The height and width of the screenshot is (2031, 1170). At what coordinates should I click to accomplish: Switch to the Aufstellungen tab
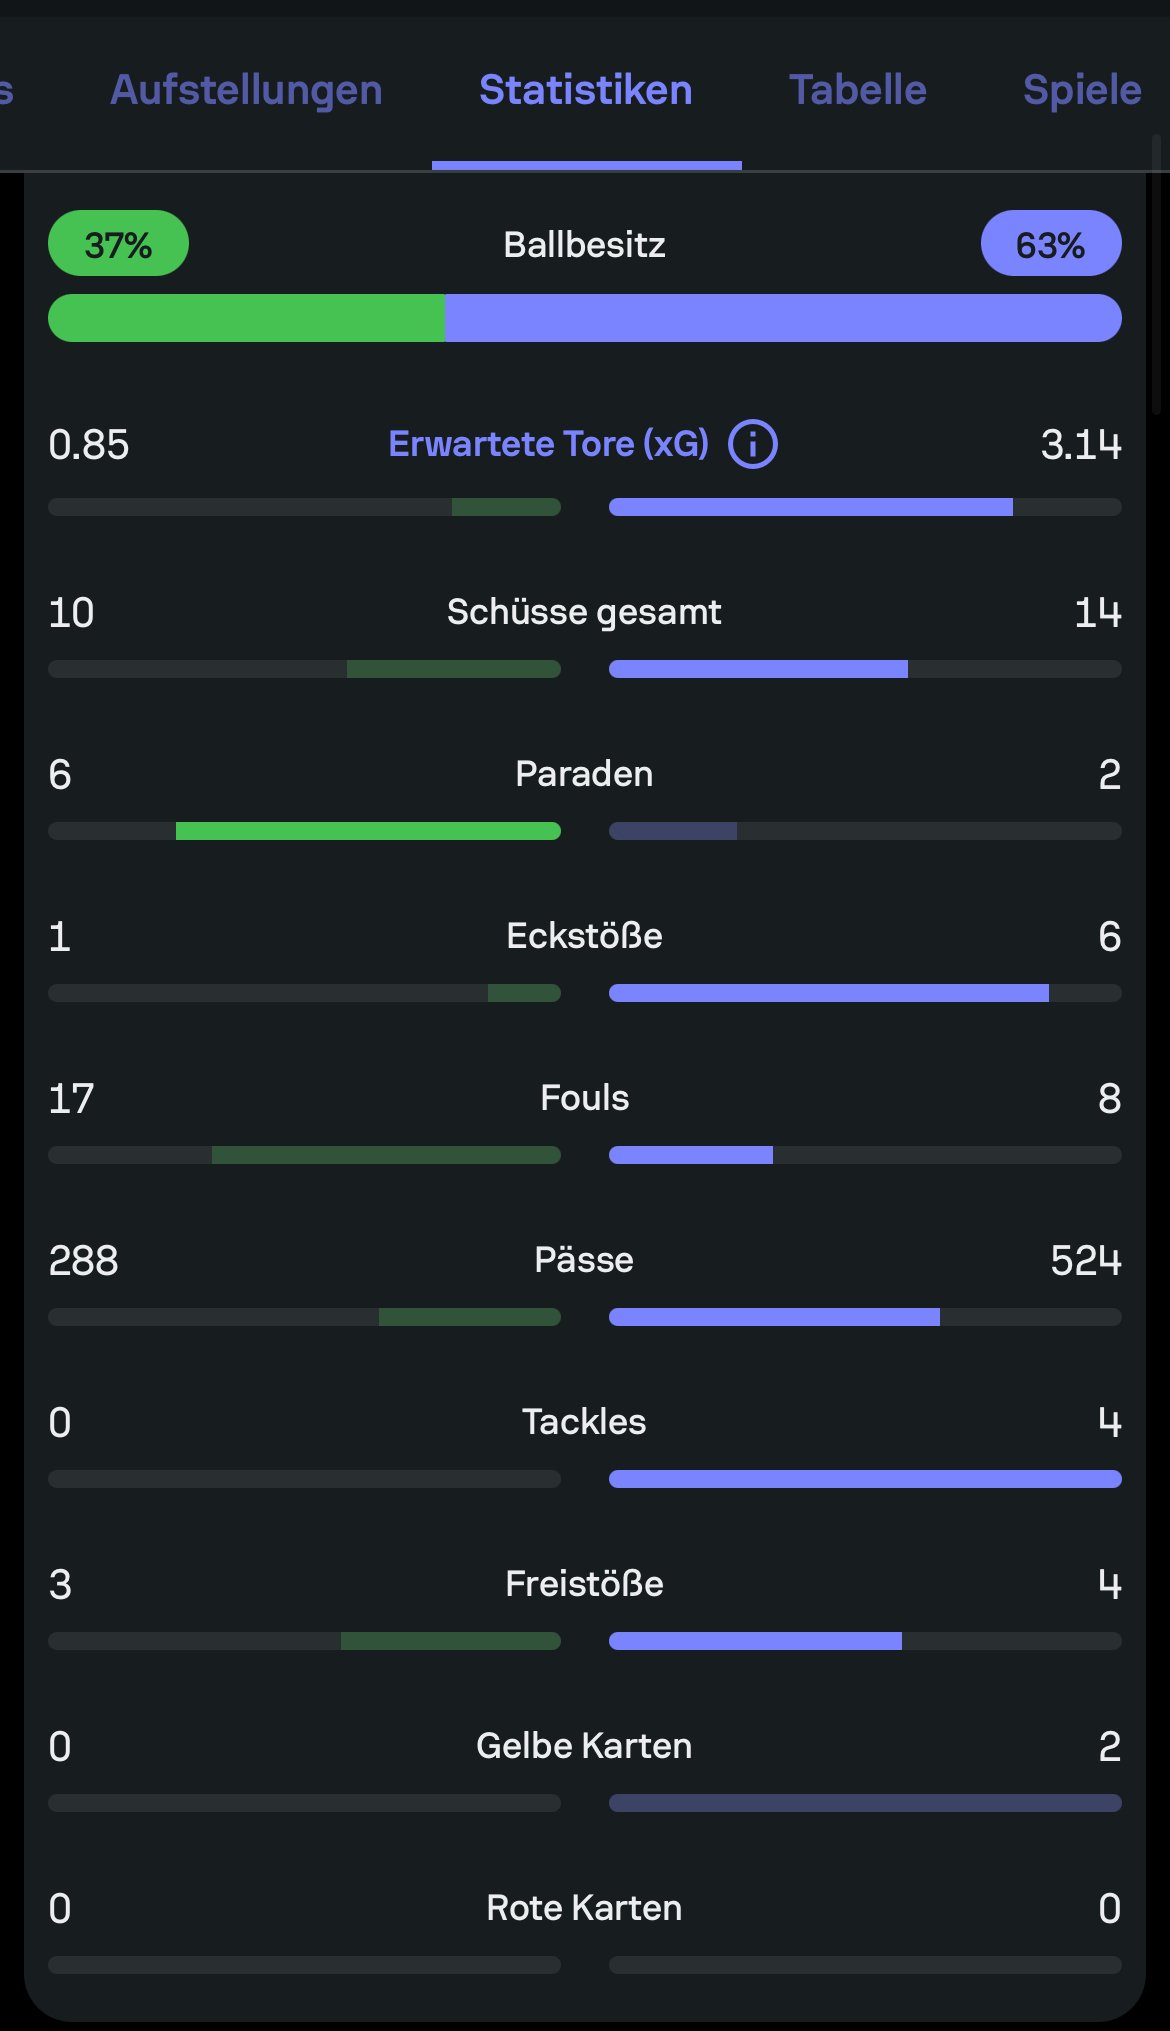coord(246,90)
